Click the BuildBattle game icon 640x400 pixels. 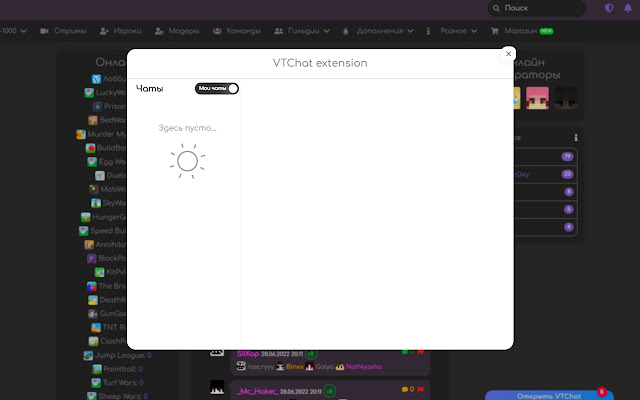click(91, 148)
